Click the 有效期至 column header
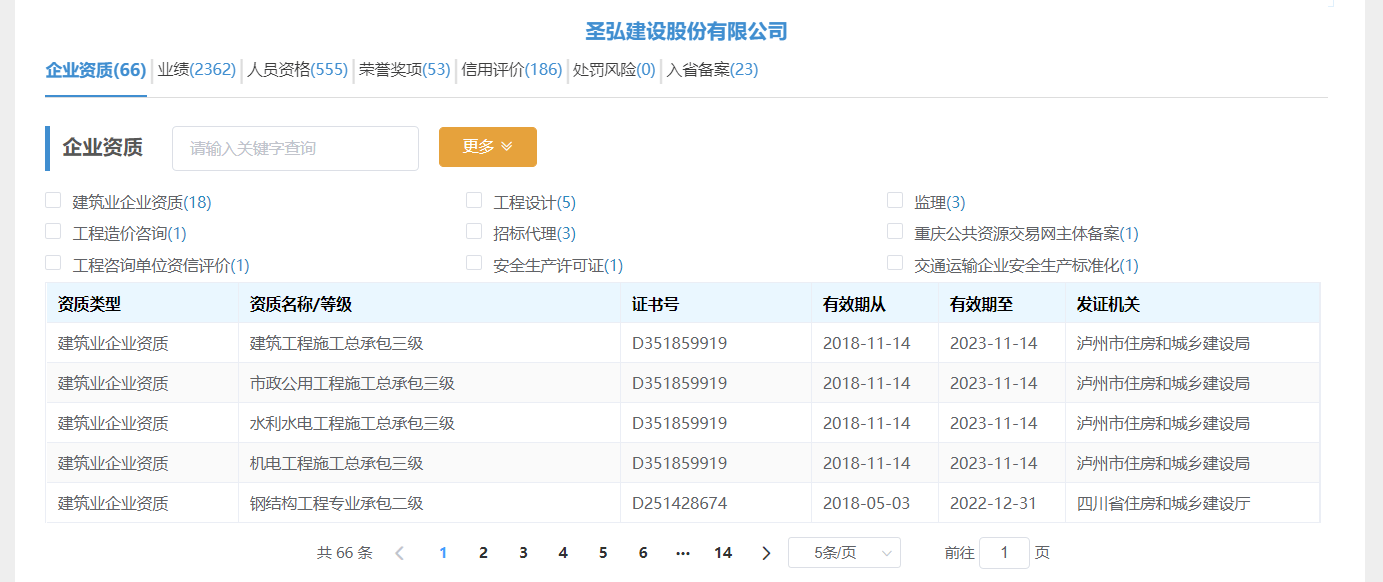The width and height of the screenshot is (1383, 582). [x=1001, y=303]
